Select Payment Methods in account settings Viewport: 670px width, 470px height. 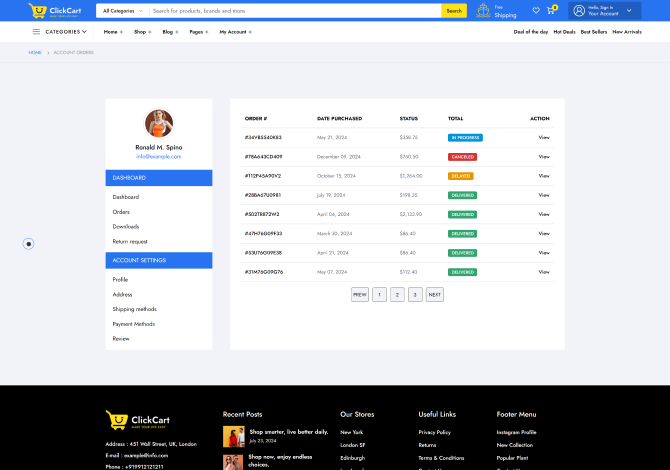(134, 324)
